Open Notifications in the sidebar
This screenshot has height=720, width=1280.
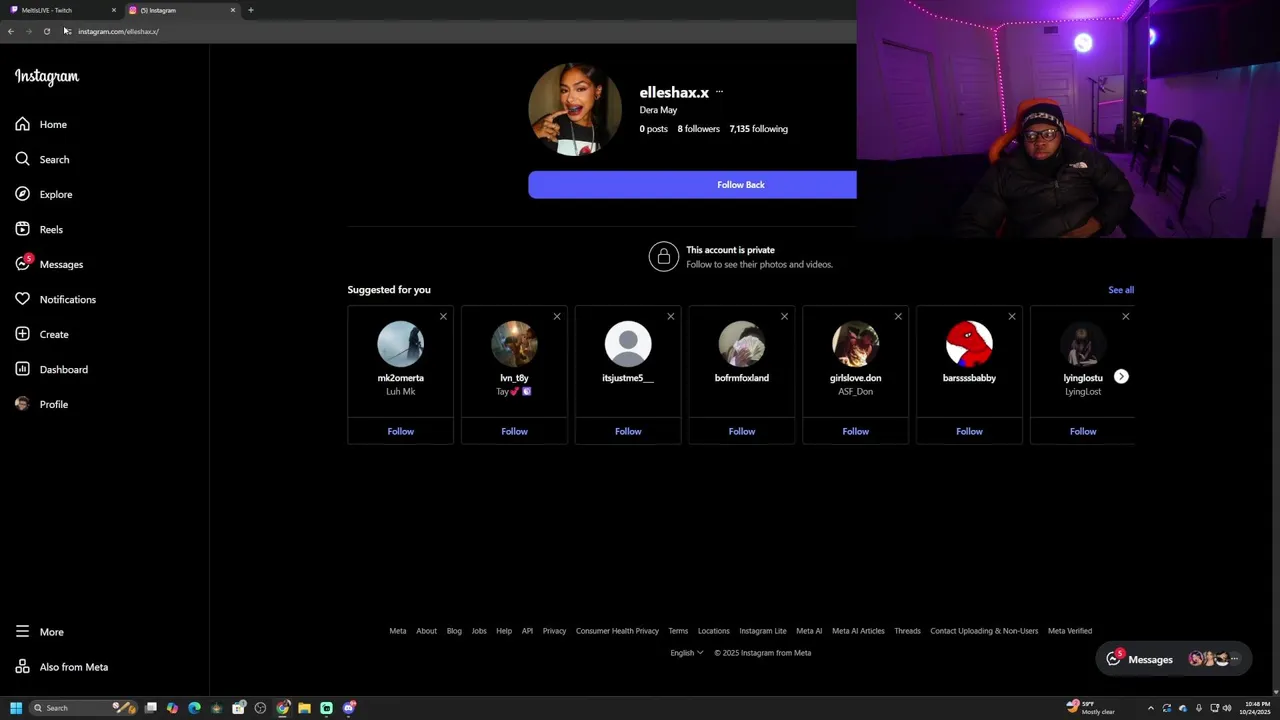(x=55, y=300)
